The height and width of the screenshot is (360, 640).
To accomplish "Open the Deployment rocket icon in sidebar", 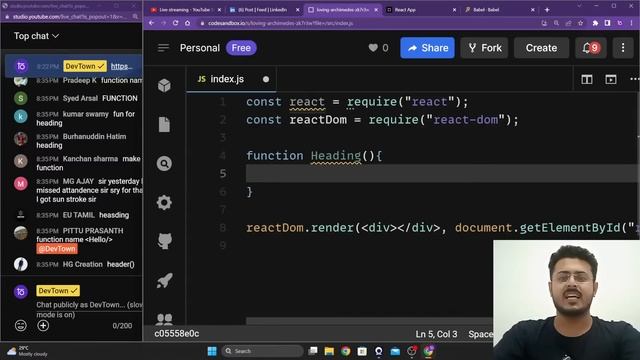I will (164, 280).
